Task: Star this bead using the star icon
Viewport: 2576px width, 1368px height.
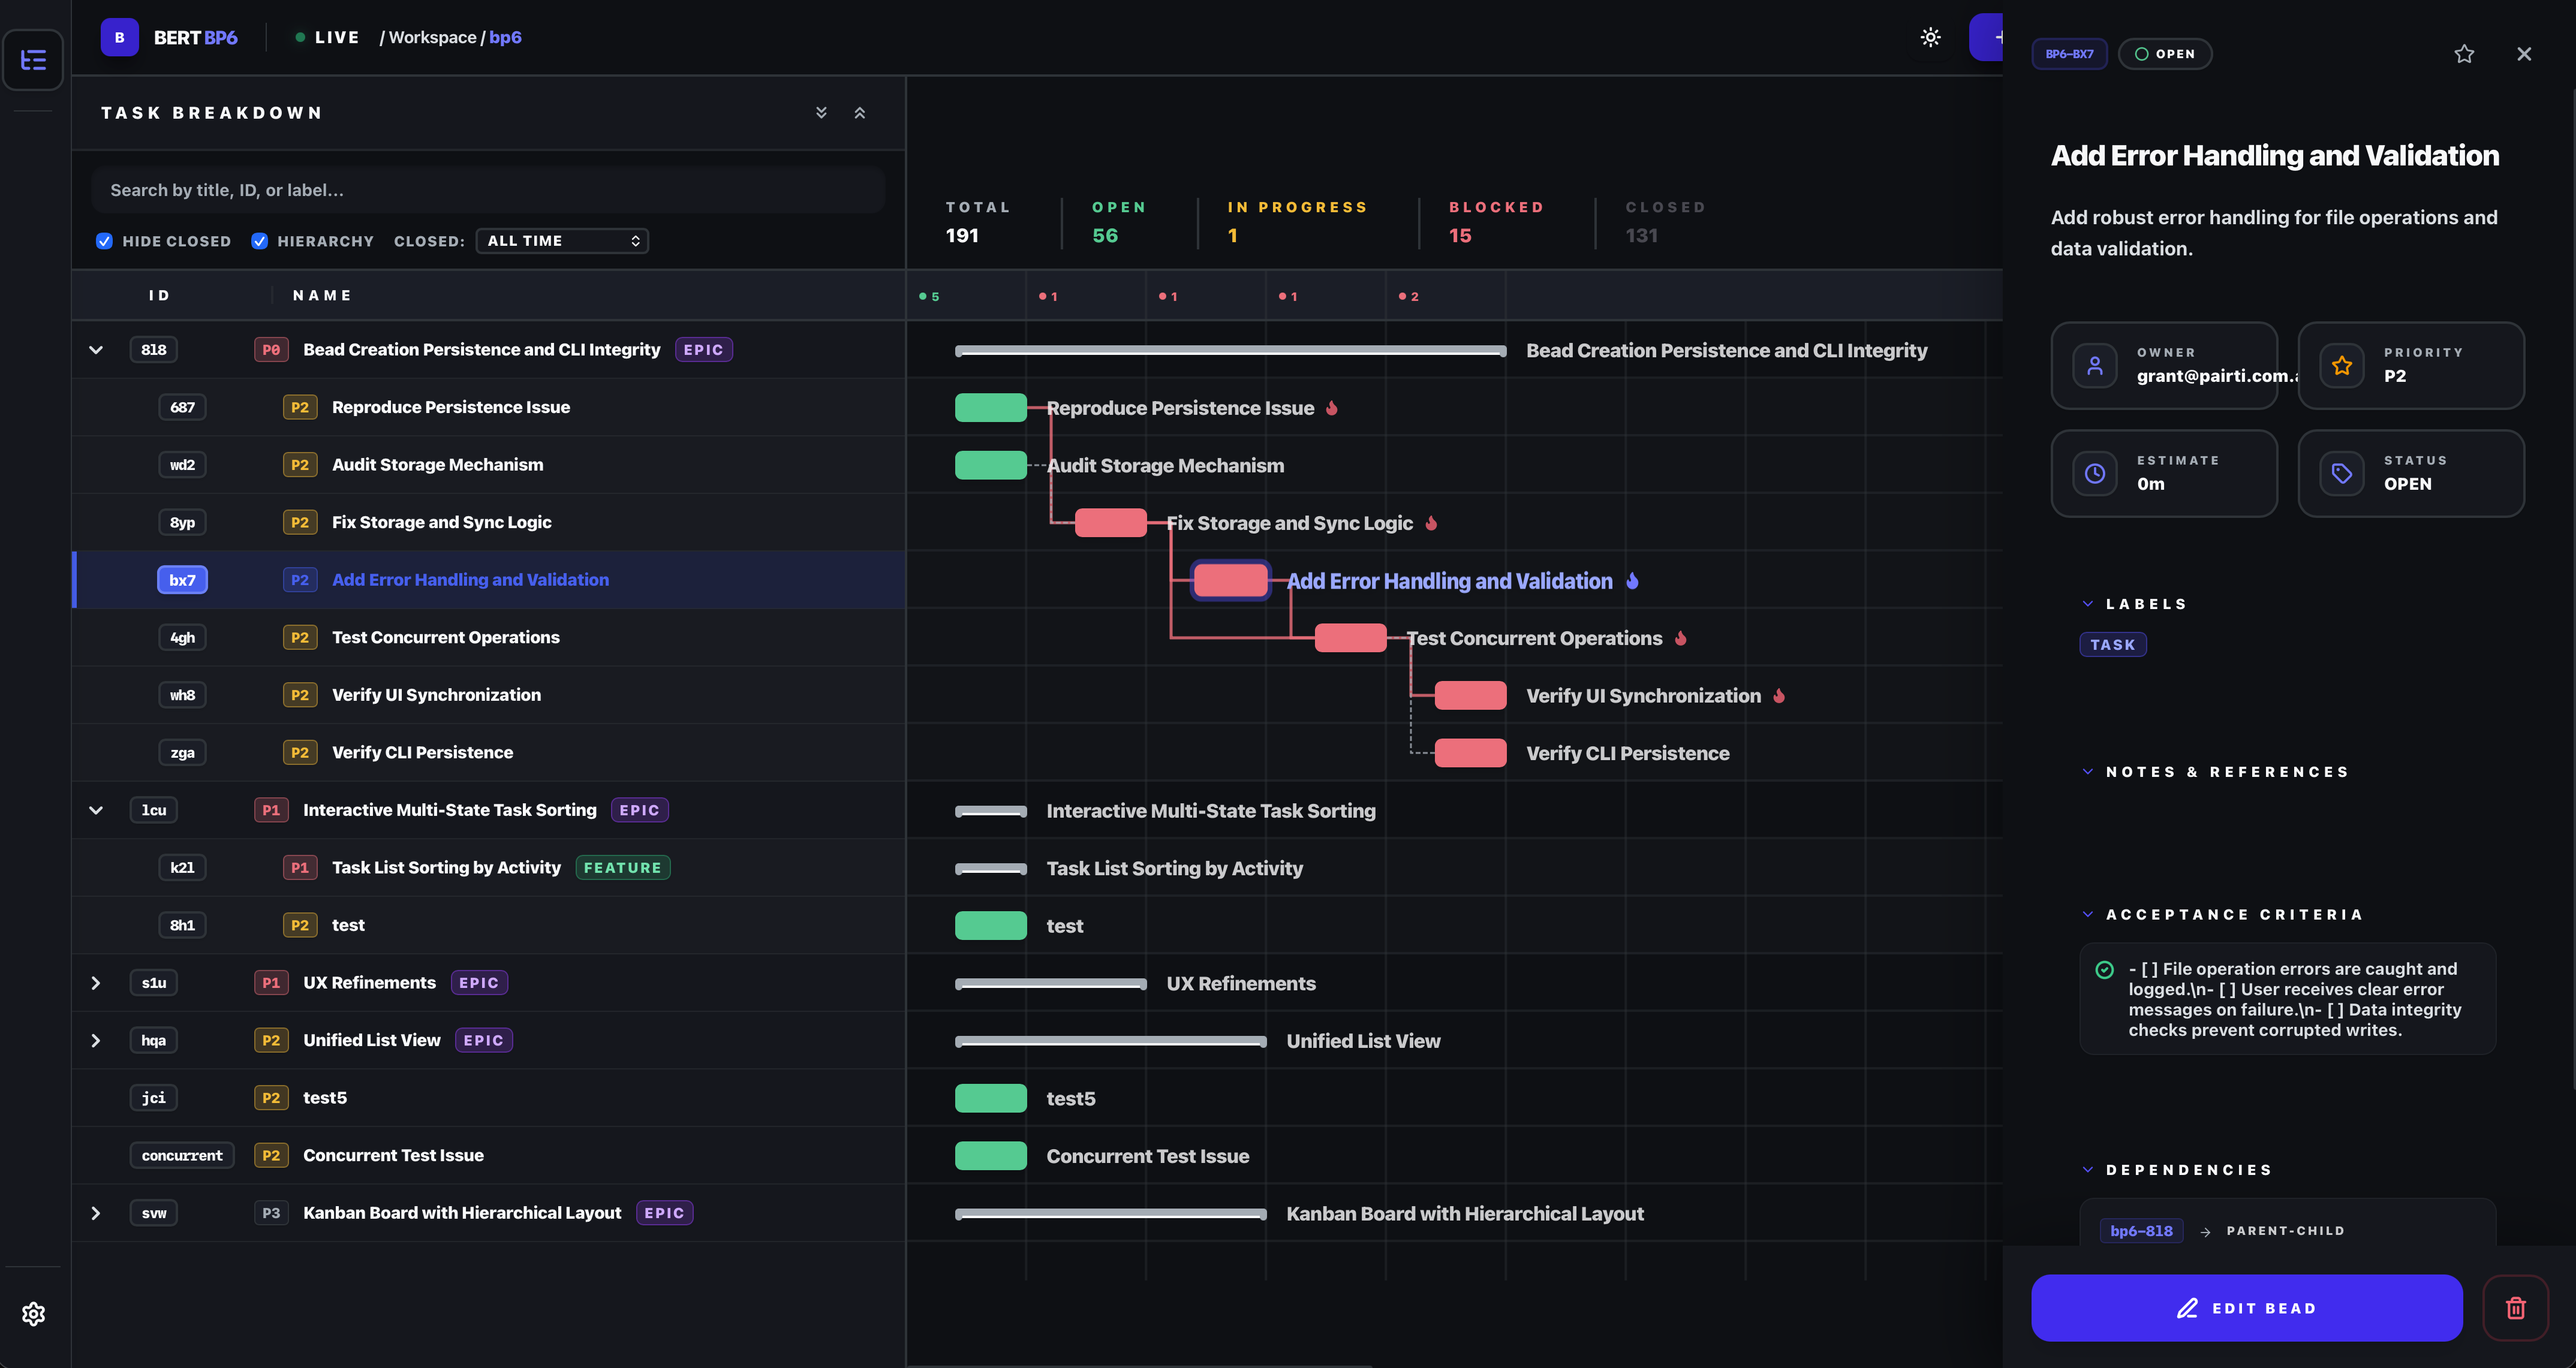Action: [x=2464, y=53]
